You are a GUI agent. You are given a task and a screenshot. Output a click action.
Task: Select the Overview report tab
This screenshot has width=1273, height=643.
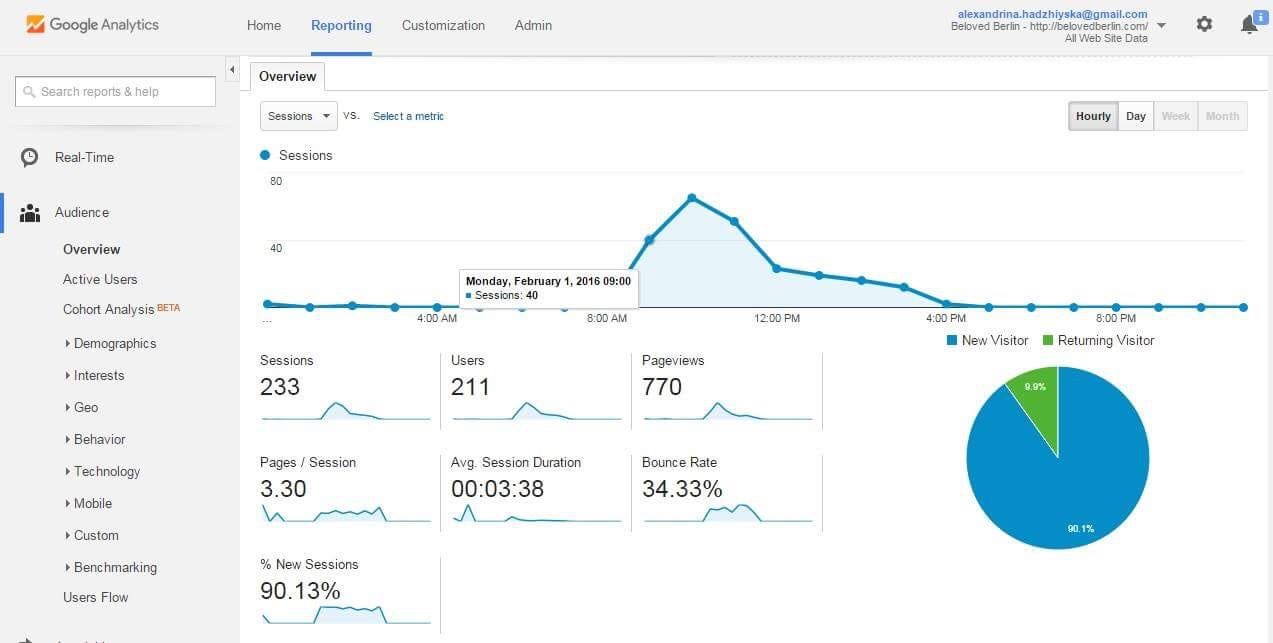[287, 76]
